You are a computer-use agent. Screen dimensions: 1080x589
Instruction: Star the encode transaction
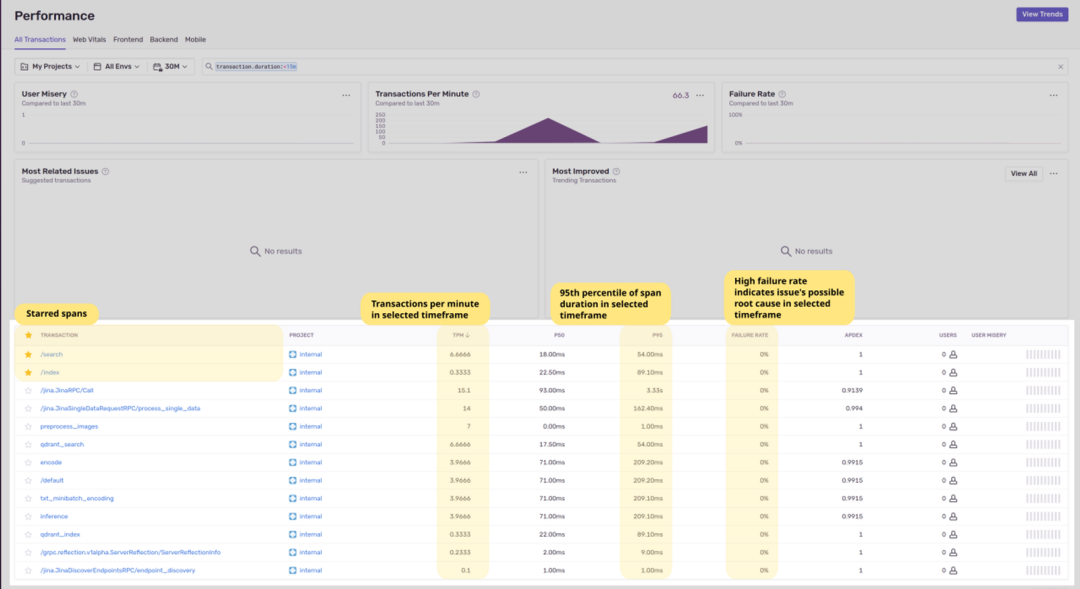[x=28, y=462]
